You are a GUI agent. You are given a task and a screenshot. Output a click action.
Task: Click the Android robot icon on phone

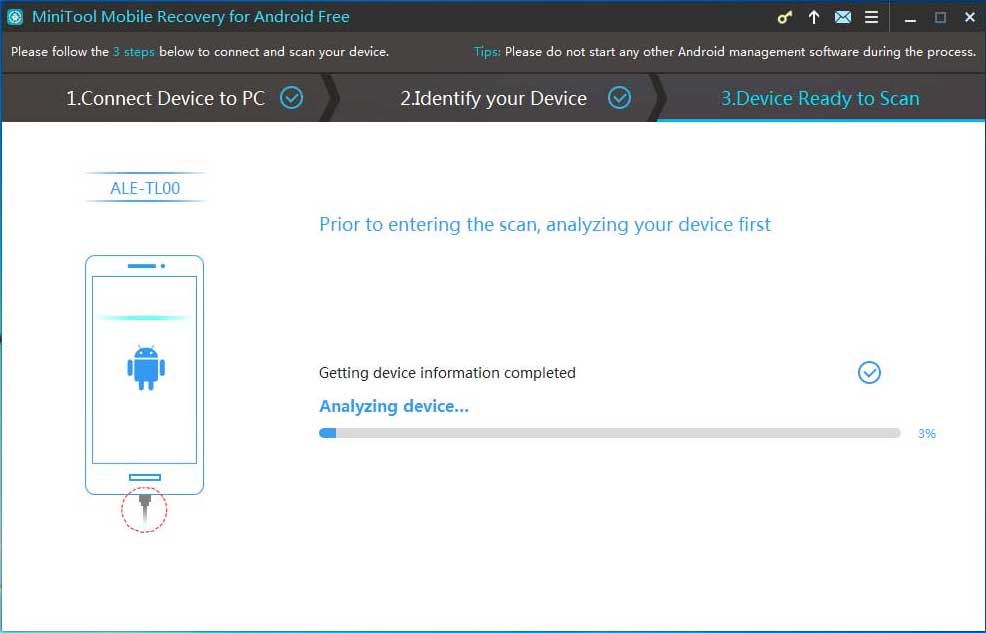pyautogui.click(x=146, y=368)
